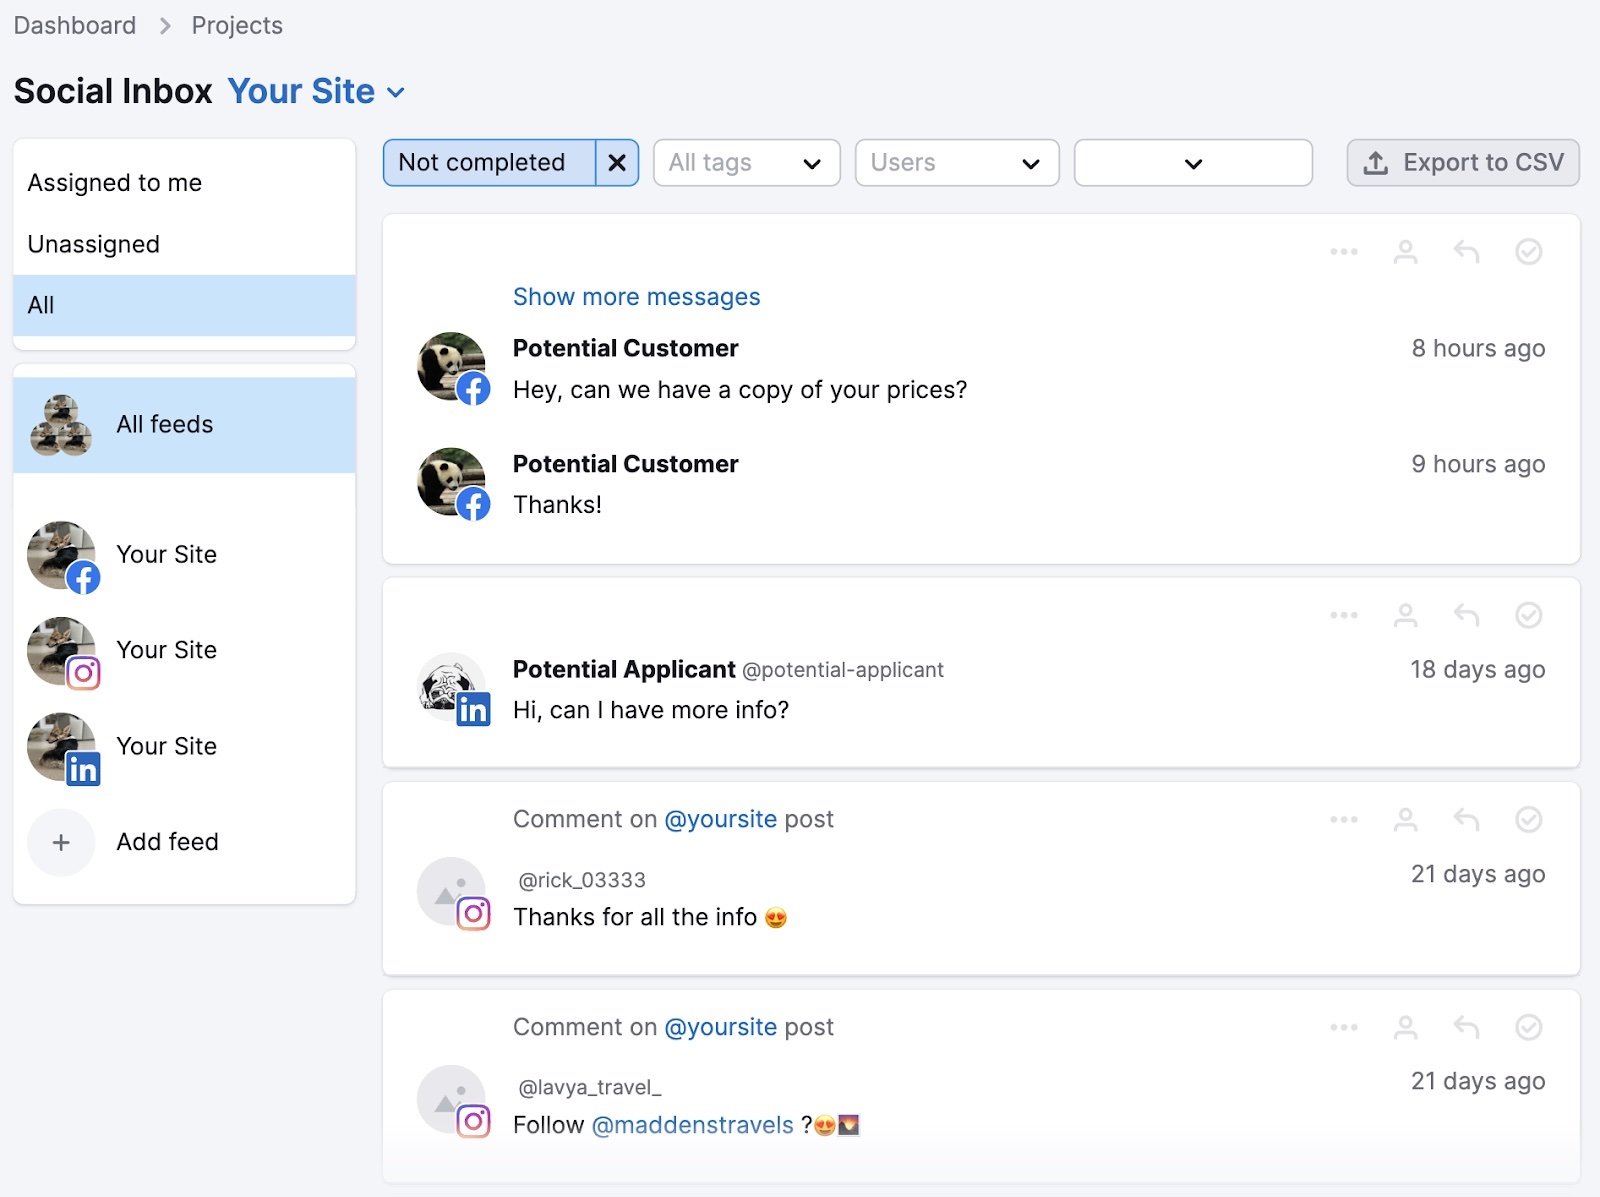Expand the Users dropdown
Viewport: 1600px width, 1197px height.
956,162
